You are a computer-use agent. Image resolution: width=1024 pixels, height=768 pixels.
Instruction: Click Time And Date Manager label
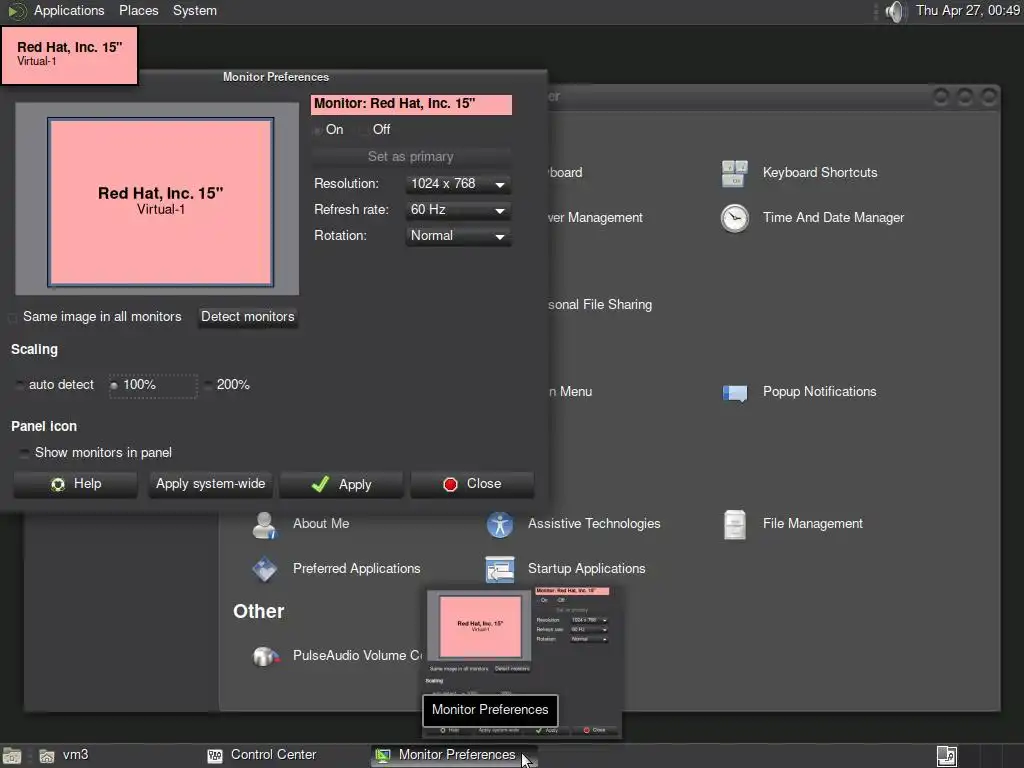pos(833,218)
